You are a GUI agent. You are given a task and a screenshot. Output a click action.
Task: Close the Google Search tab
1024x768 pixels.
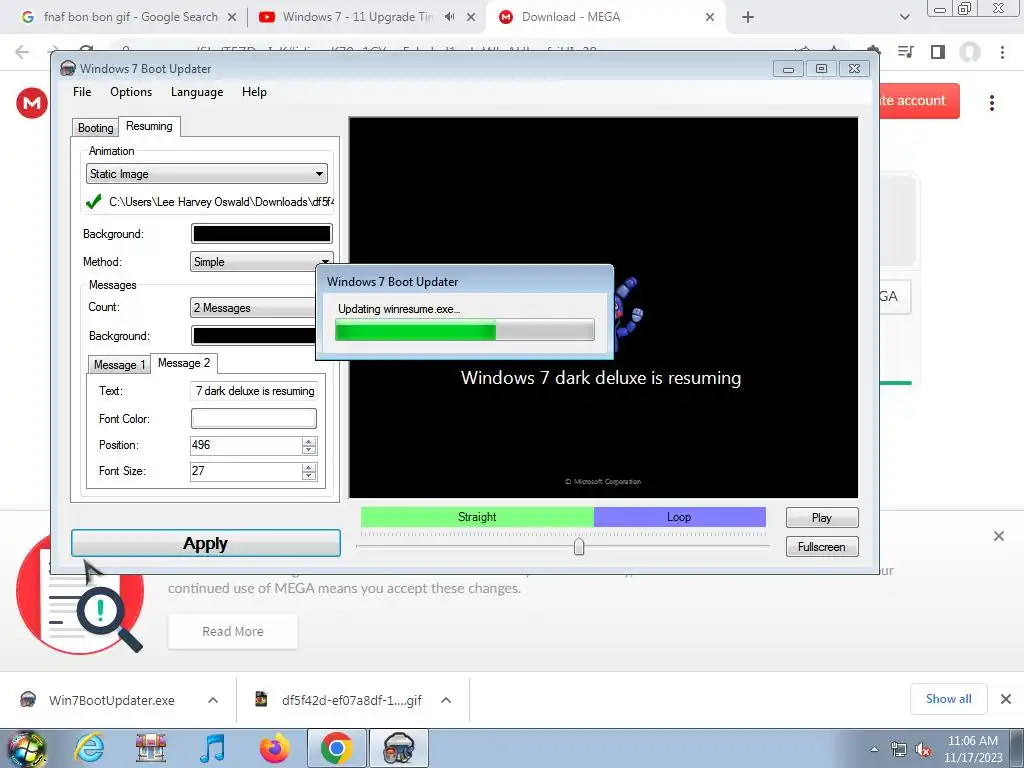click(231, 18)
